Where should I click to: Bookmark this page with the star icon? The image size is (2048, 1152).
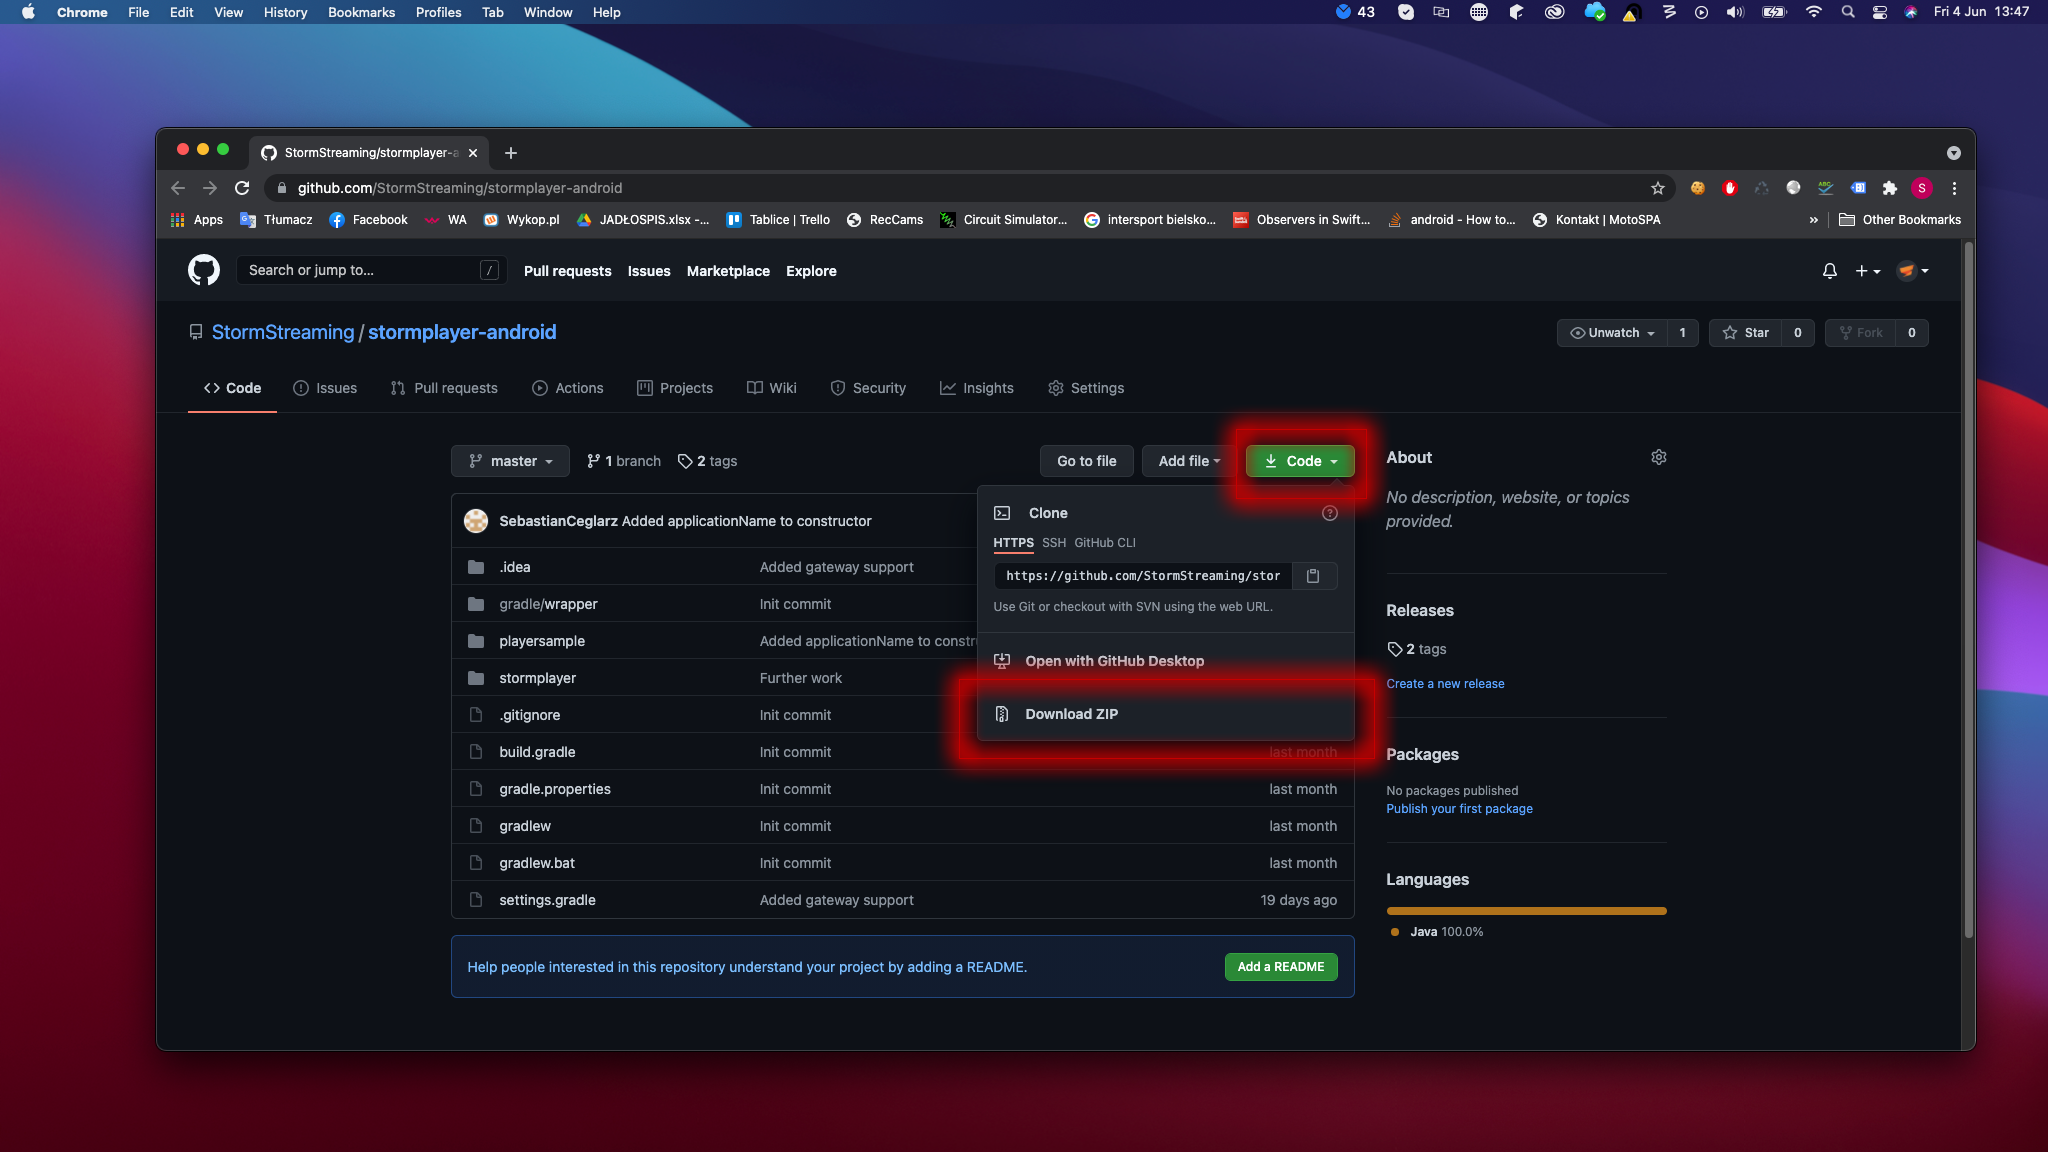pyautogui.click(x=1657, y=188)
